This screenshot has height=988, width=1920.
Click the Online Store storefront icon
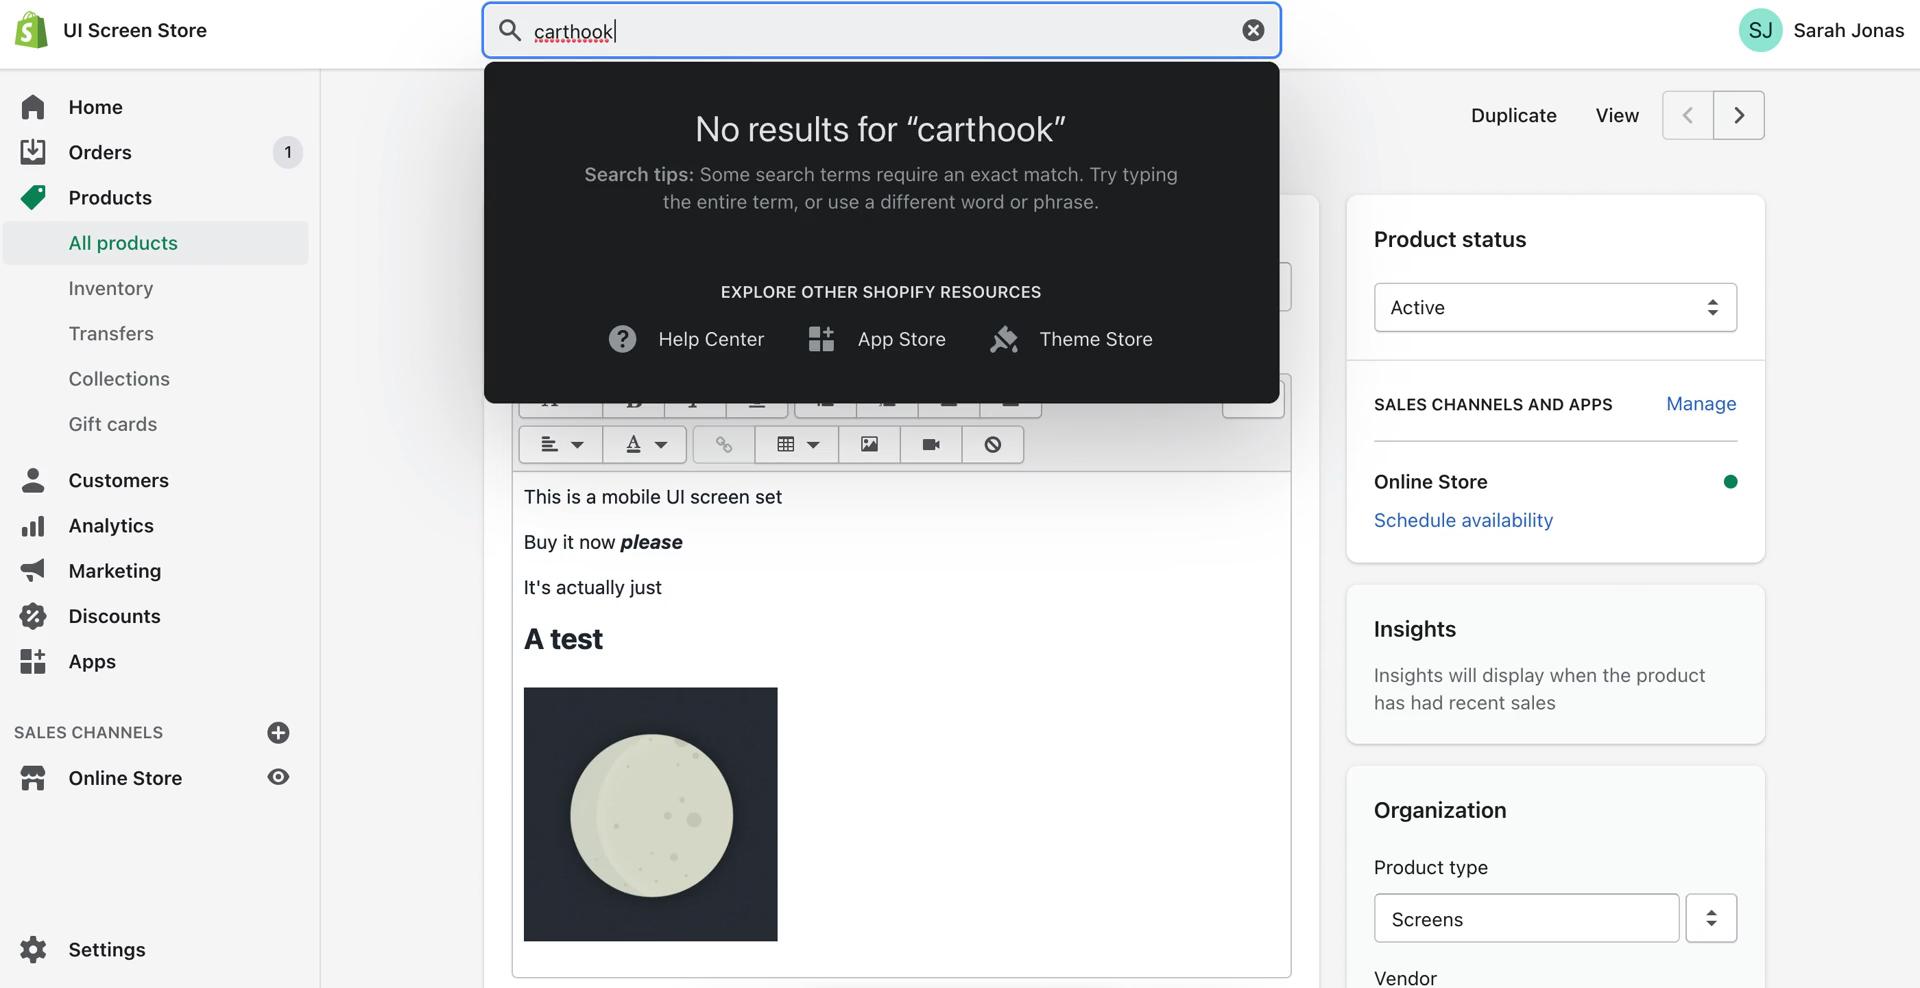coord(33,778)
